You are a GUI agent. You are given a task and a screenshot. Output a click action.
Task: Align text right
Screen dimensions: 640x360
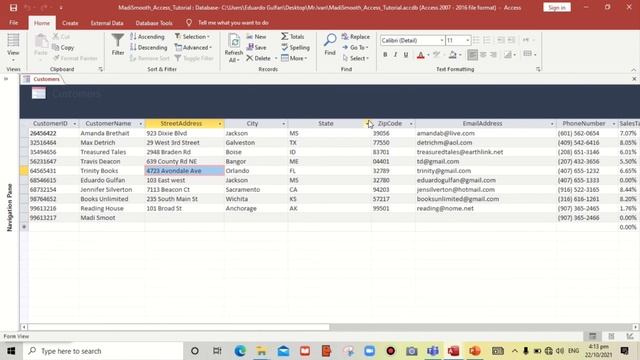tap(493, 55)
